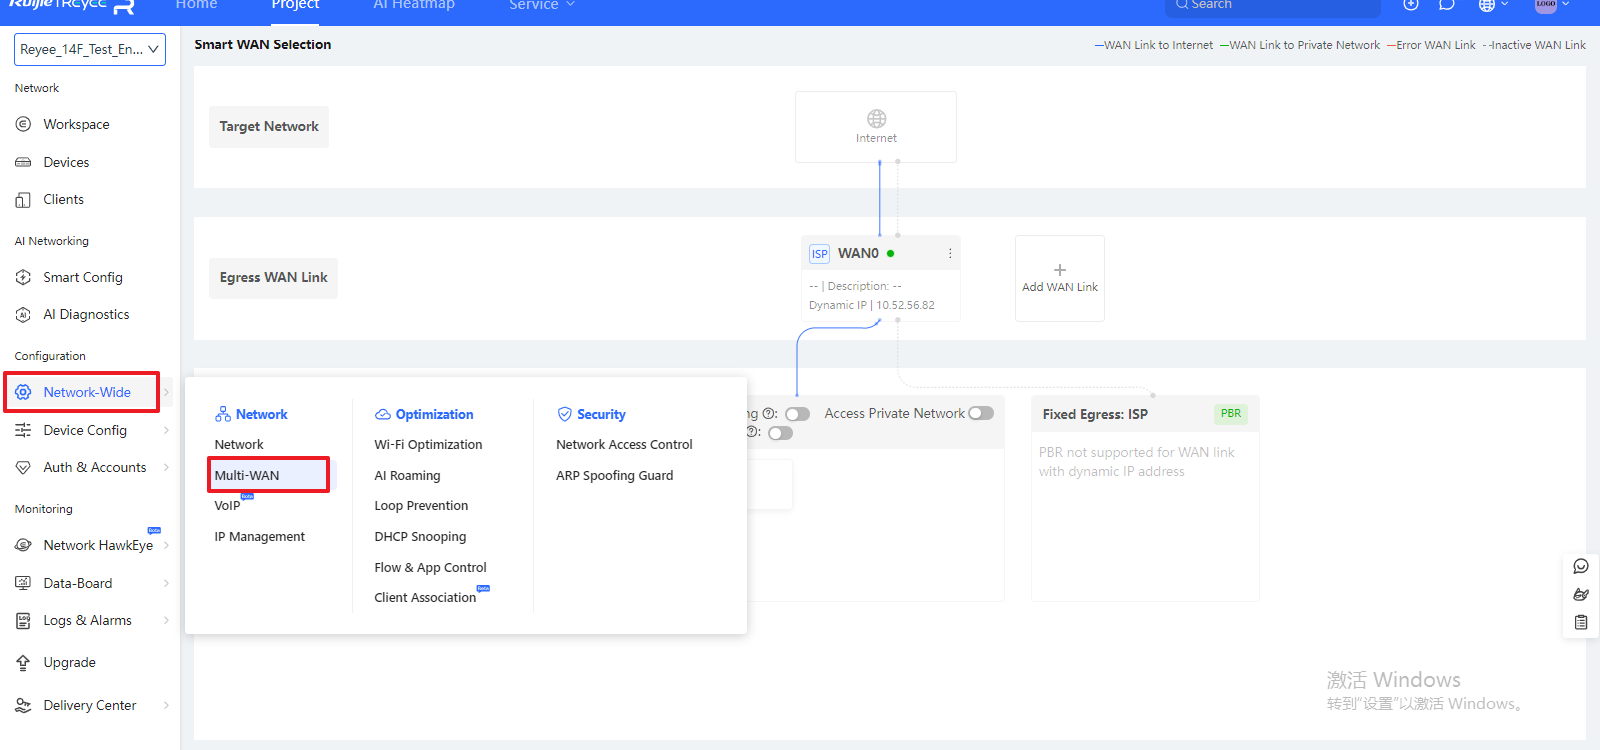This screenshot has width=1600, height=750.
Task: Open the message bubble icon in header
Action: (x=1446, y=5)
